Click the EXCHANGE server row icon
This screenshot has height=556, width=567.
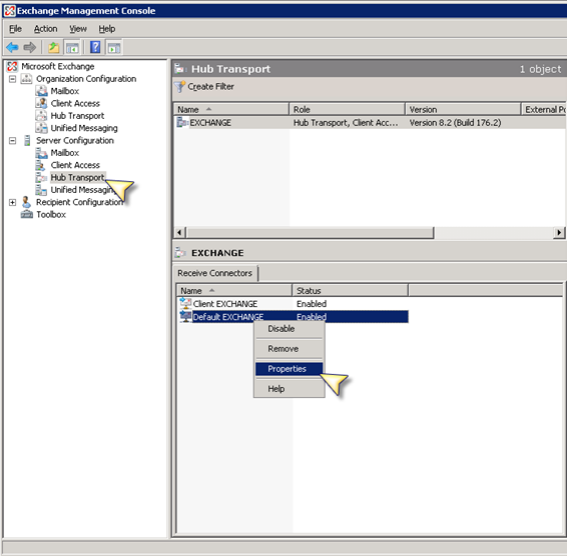coord(182,123)
